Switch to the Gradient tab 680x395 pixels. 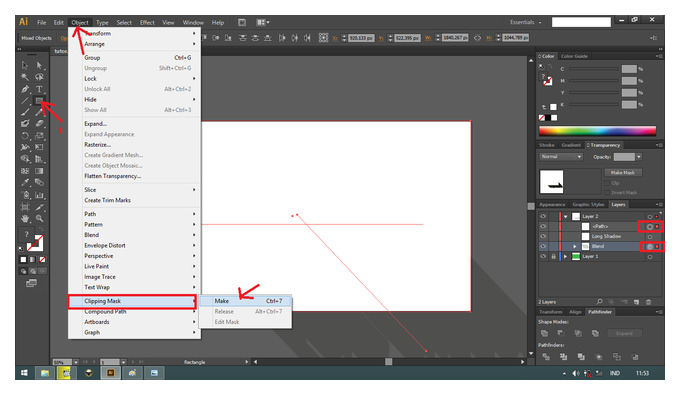[571, 145]
